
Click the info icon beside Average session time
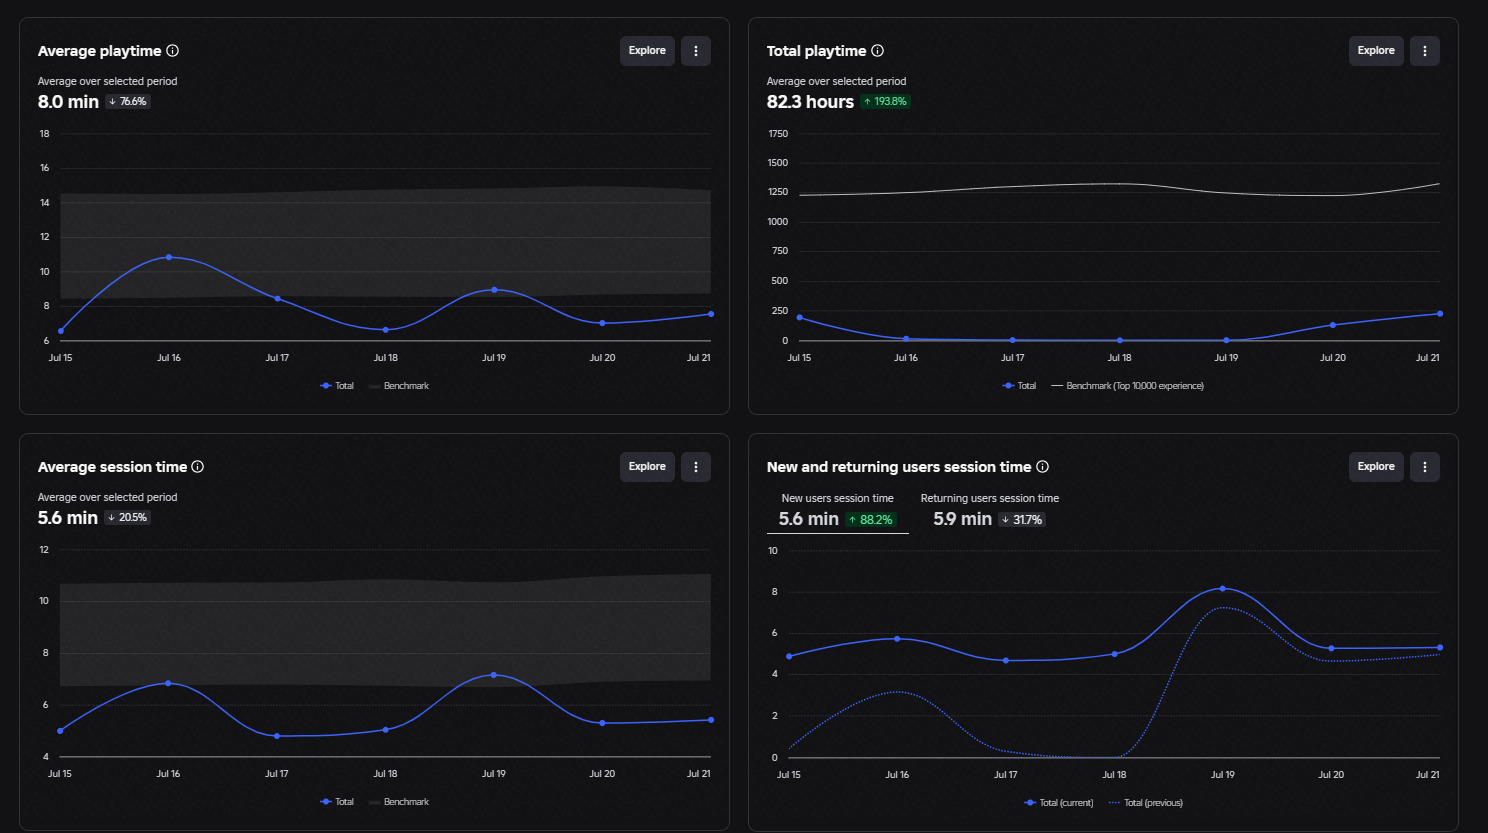tap(197, 467)
